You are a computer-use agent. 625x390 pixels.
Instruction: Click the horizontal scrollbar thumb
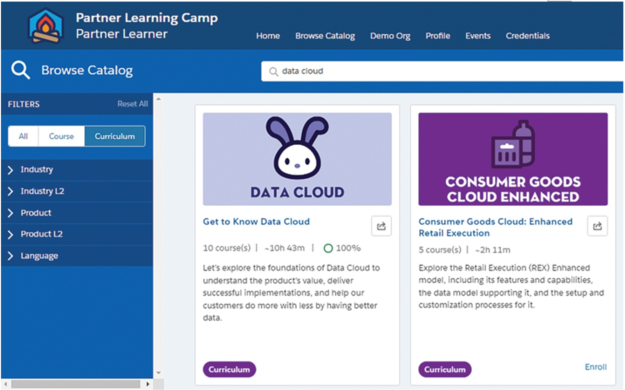[75, 384]
